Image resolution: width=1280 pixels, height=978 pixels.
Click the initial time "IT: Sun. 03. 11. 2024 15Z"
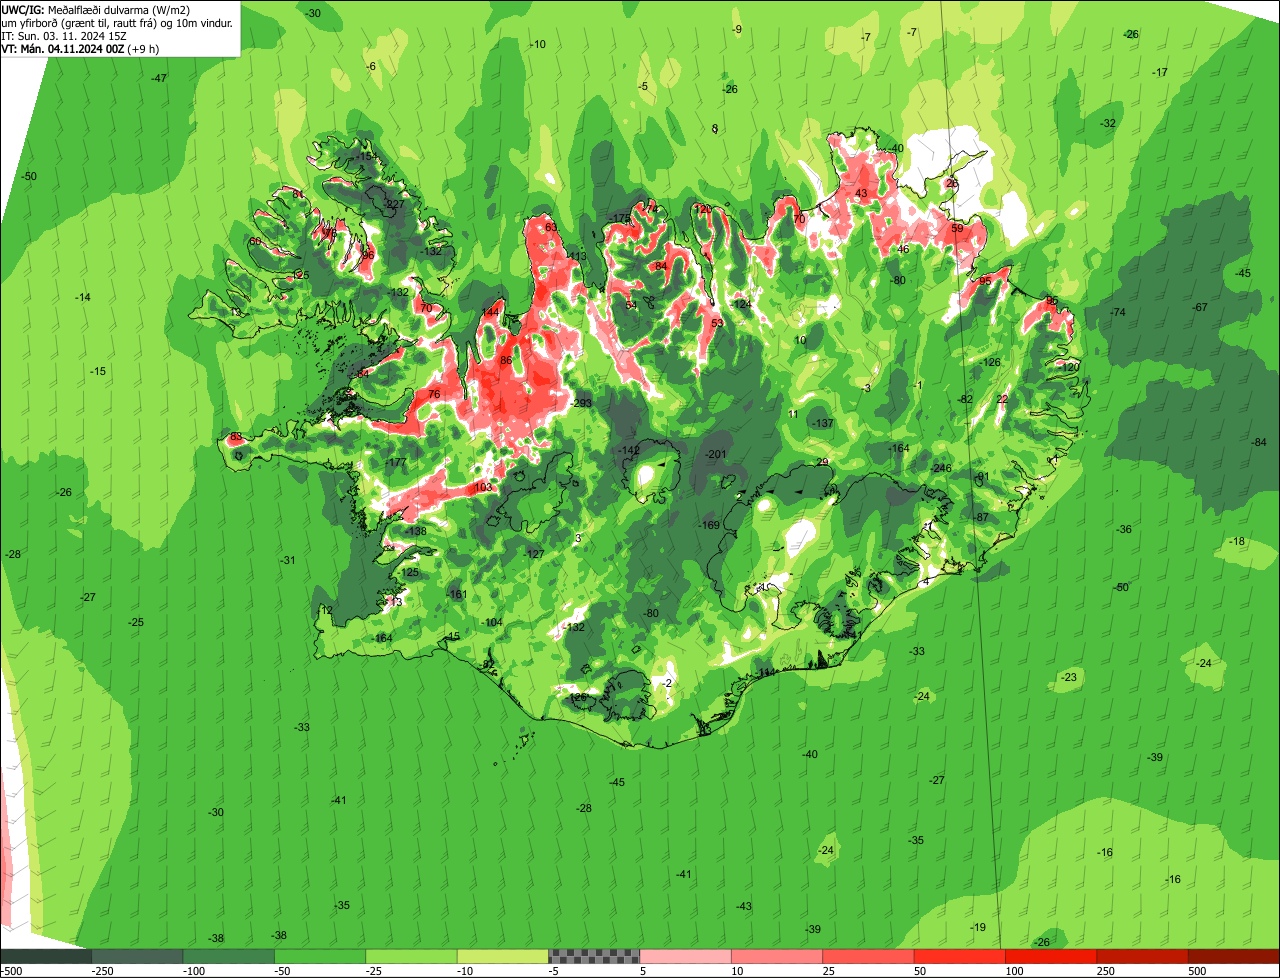click(63, 35)
